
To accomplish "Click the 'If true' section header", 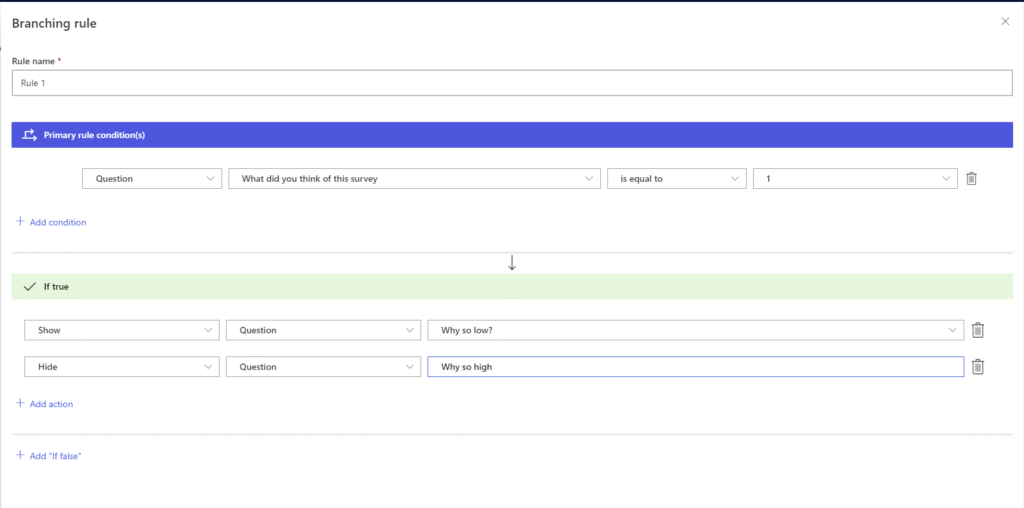I will pos(512,287).
